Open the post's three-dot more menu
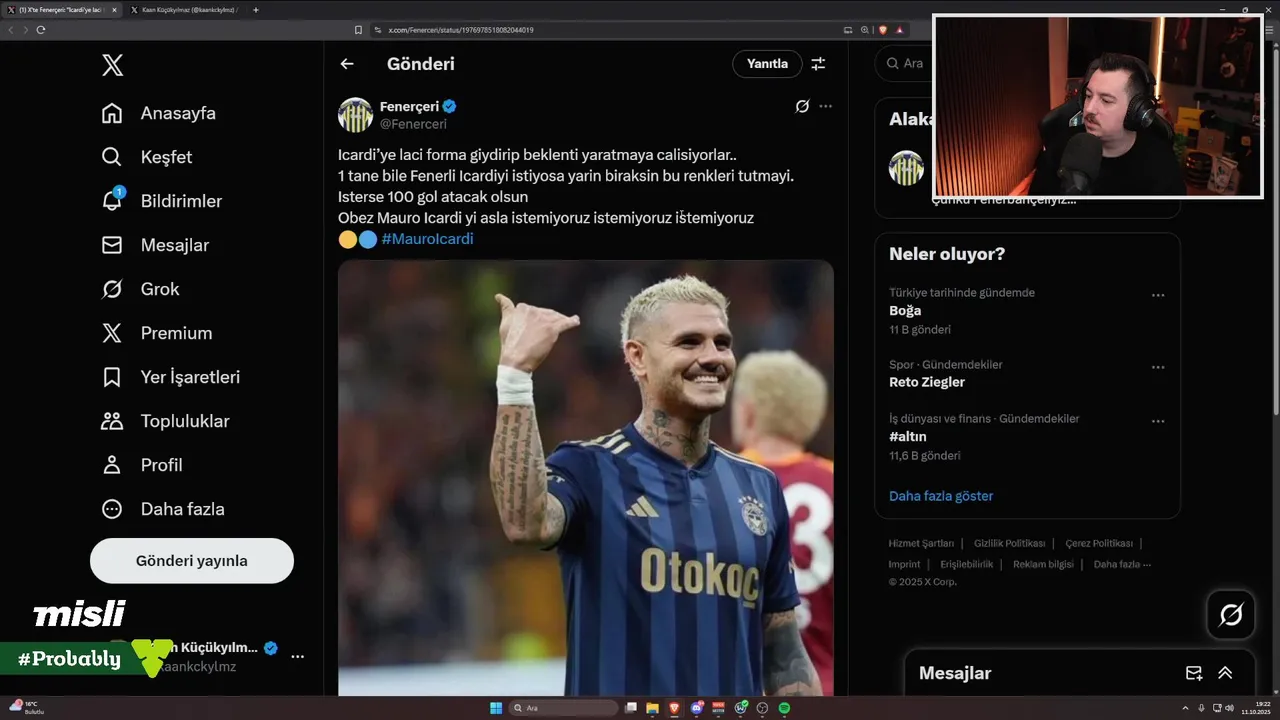The width and height of the screenshot is (1280, 720). tap(825, 106)
